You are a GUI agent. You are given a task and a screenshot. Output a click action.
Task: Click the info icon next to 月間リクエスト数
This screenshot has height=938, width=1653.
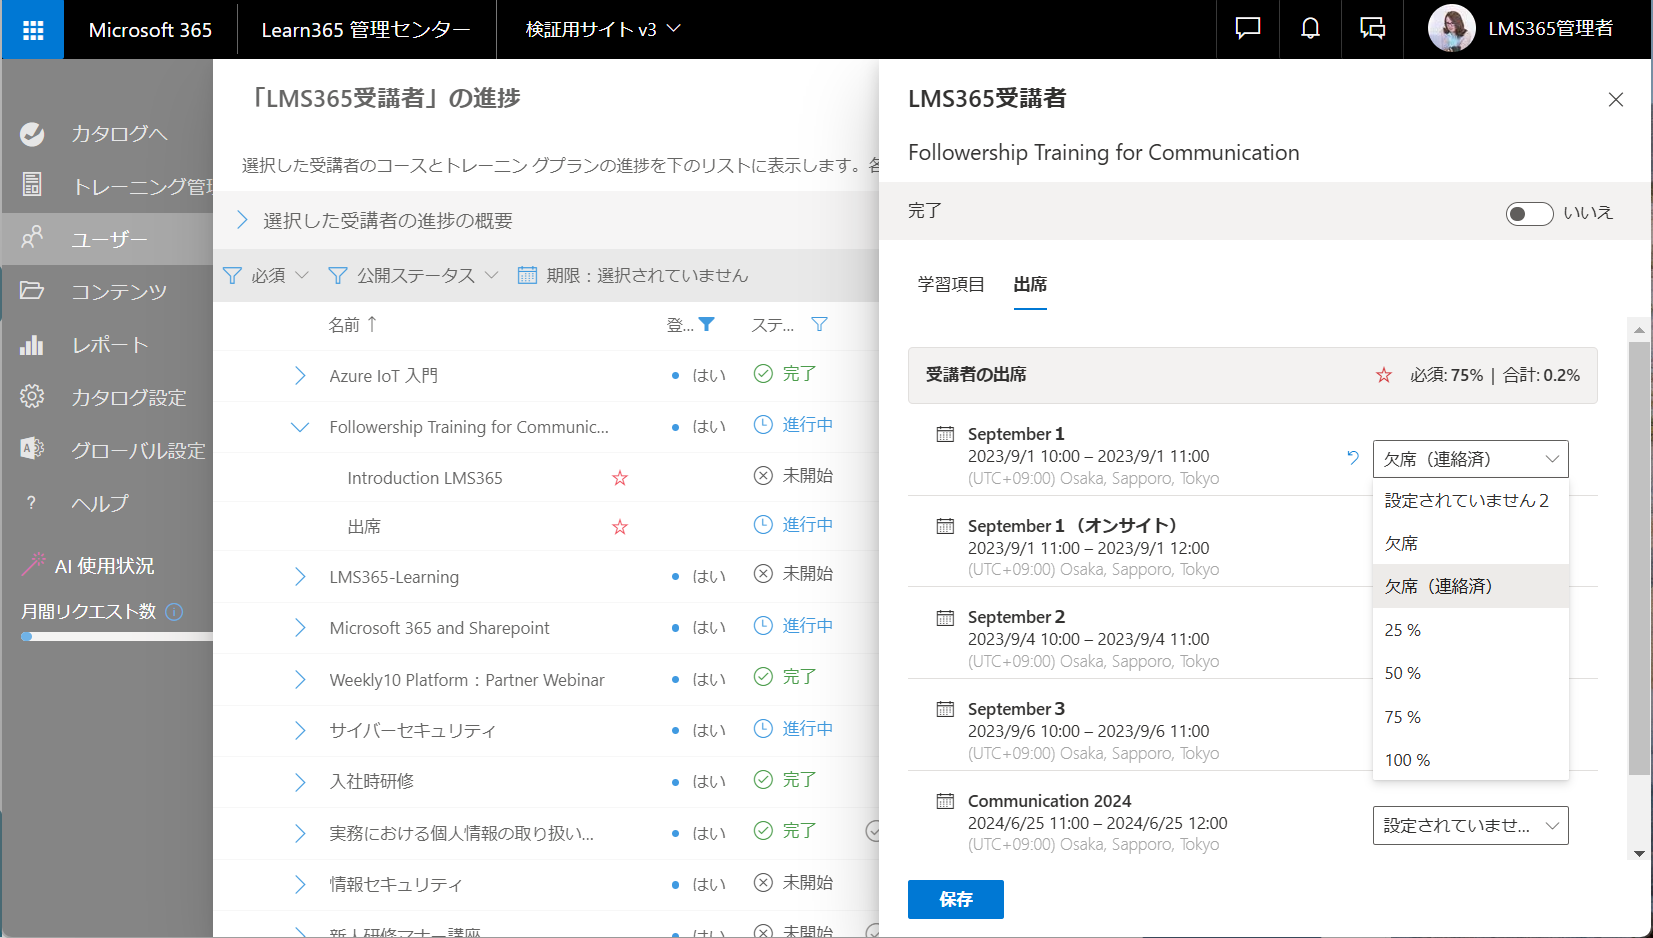(x=174, y=611)
